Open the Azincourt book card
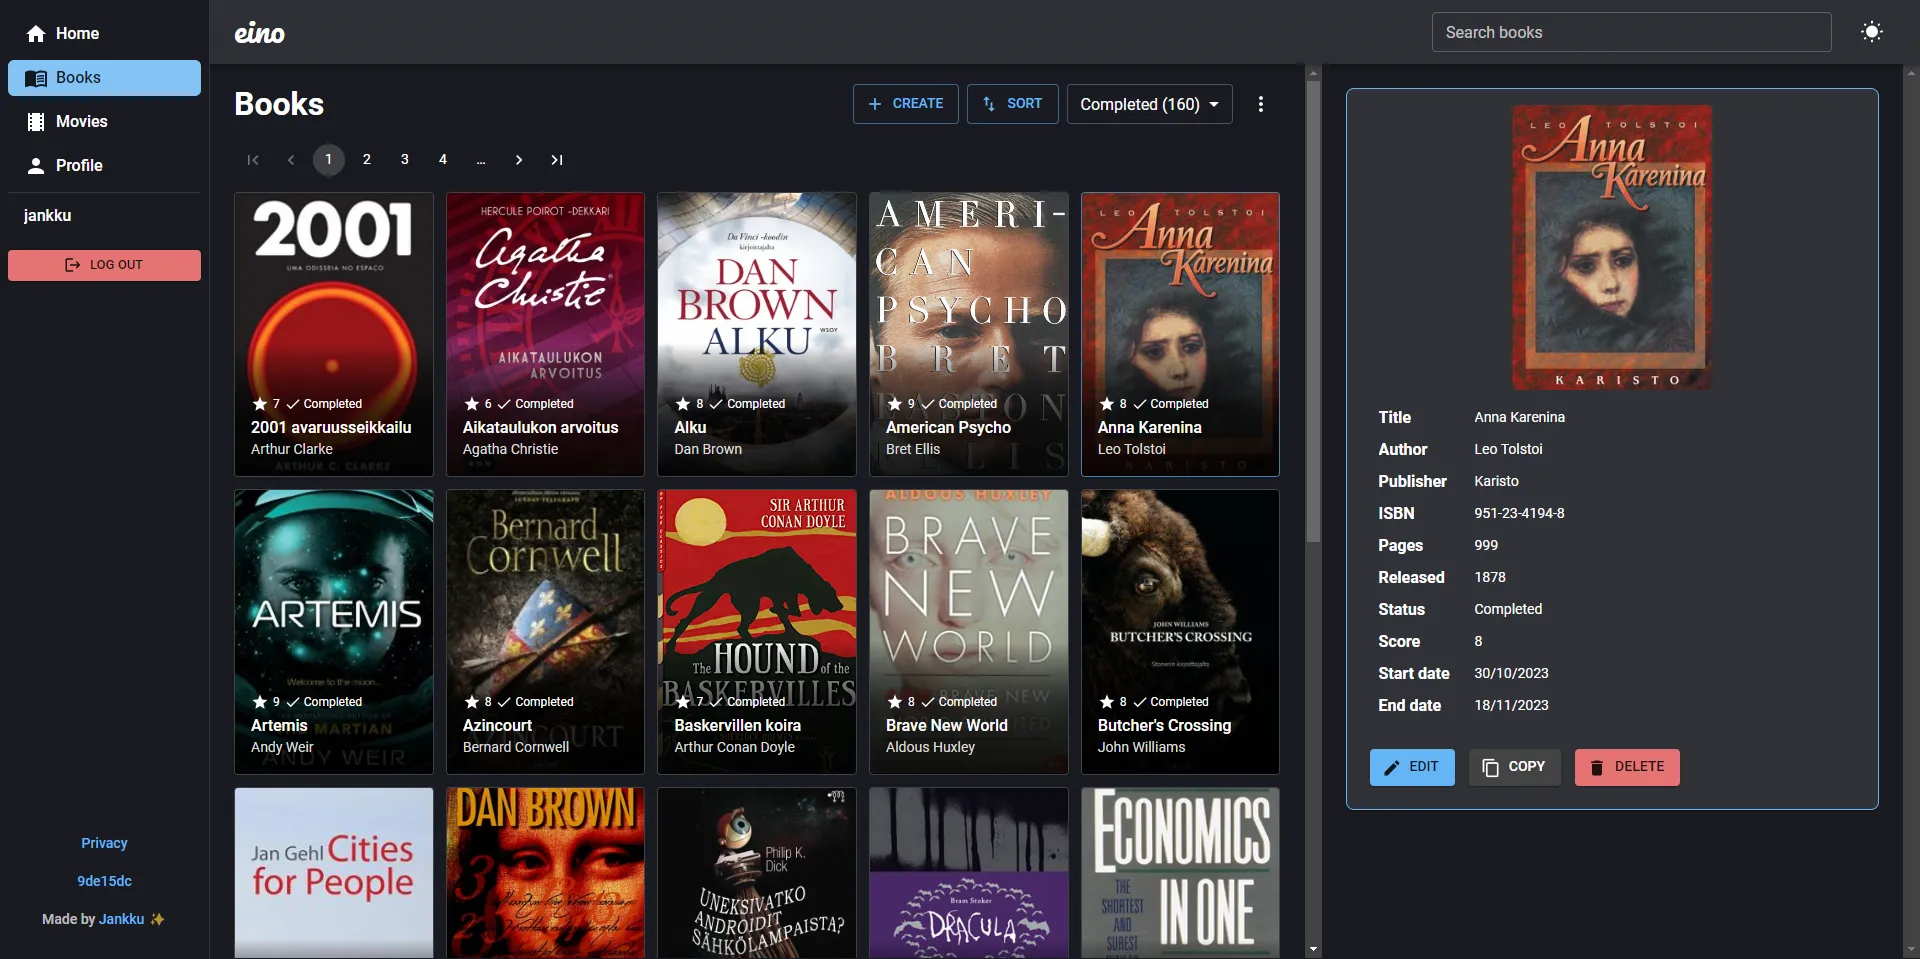The height and width of the screenshot is (959, 1920). 545,632
